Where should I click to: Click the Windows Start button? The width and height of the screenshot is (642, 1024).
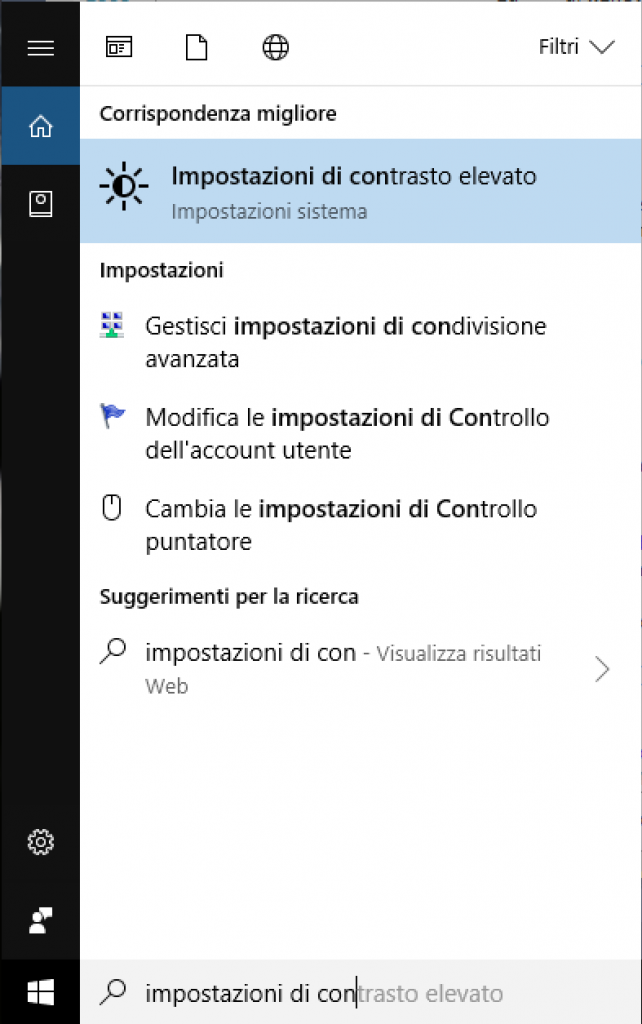tap(40, 992)
